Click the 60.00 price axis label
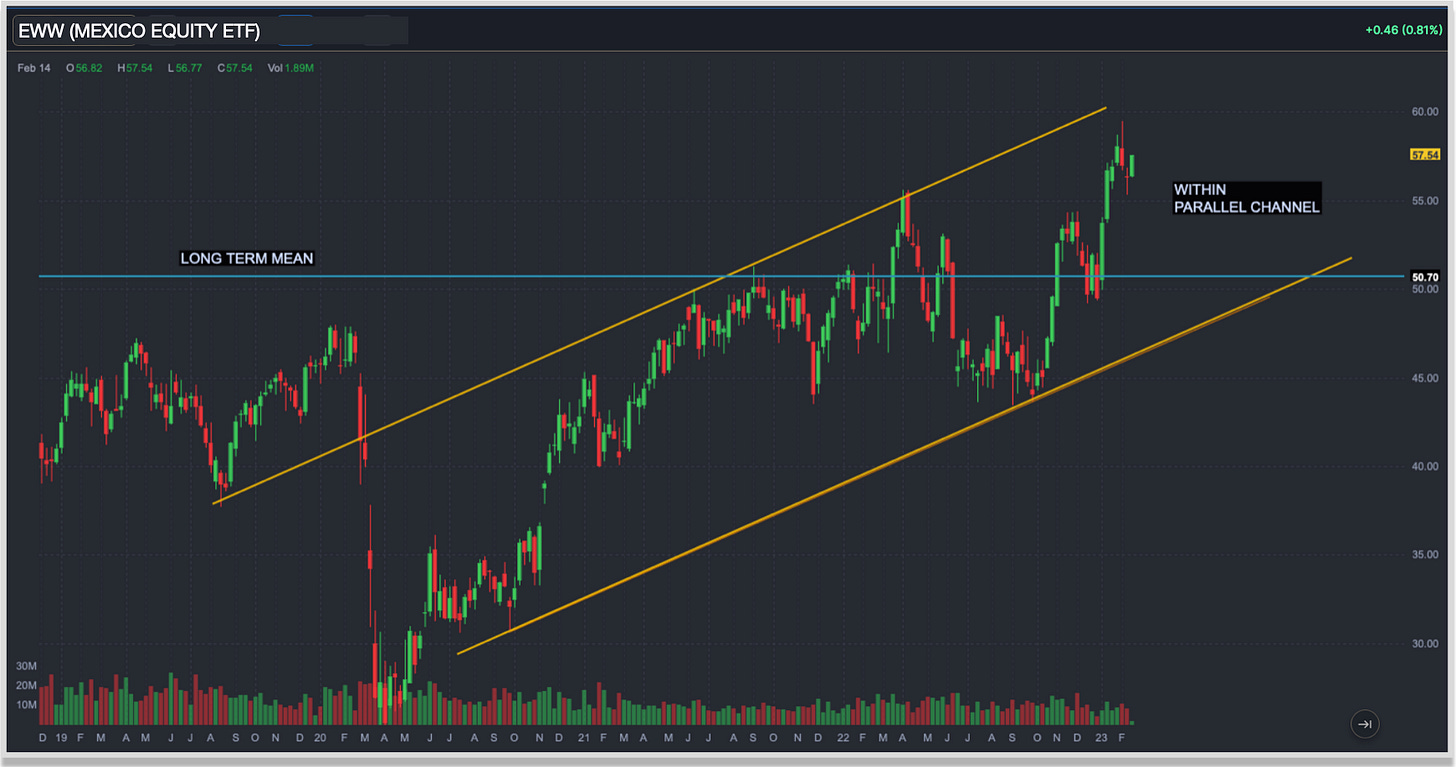 1424,112
